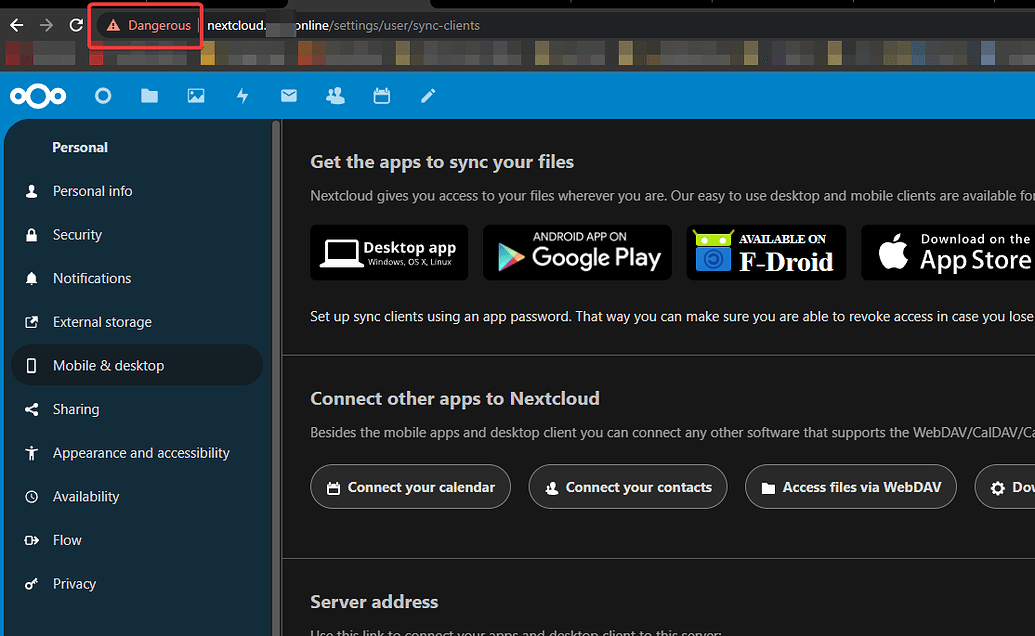Open the Files folder icon
Image resolution: width=1035 pixels, height=636 pixels.
150,96
